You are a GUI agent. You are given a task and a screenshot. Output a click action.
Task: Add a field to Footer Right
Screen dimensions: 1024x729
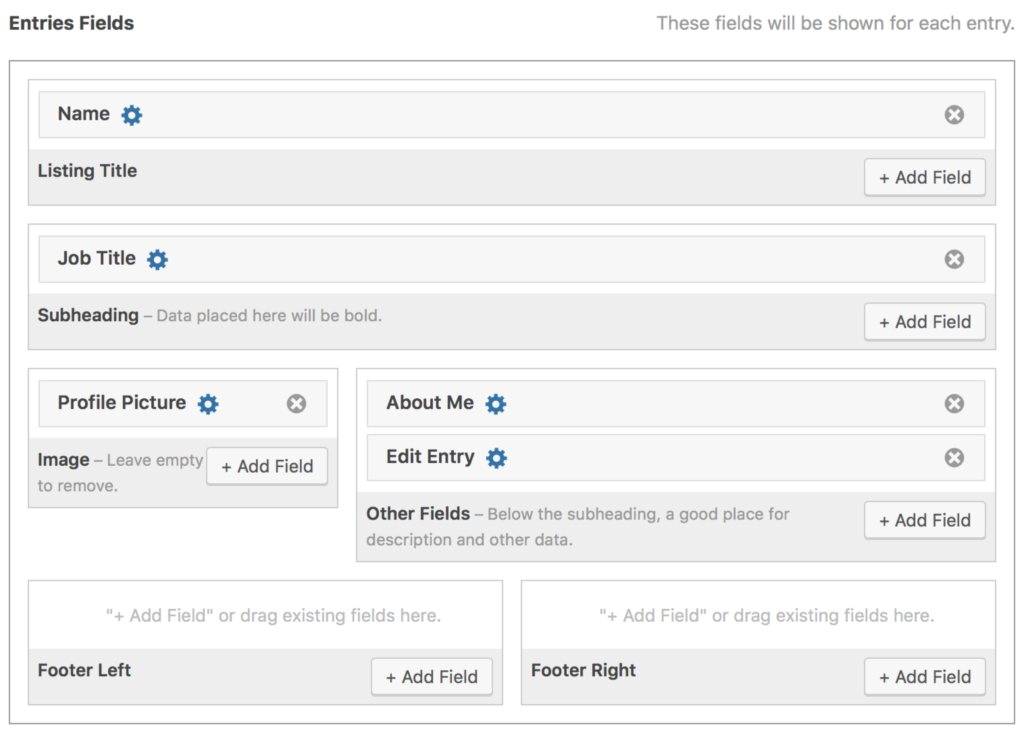pos(925,677)
